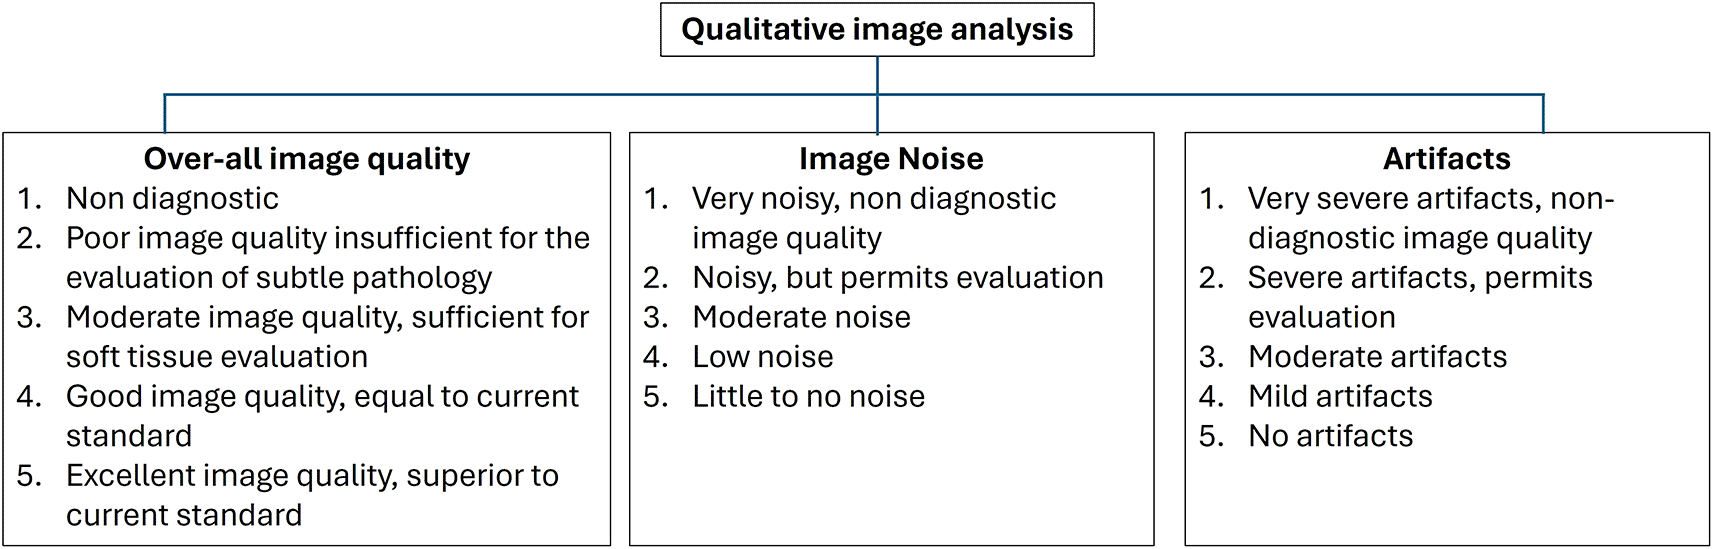Screen dimensions: 1713x549
Task: Select the Over-all image quality heading
Action: pyautogui.click(x=307, y=159)
